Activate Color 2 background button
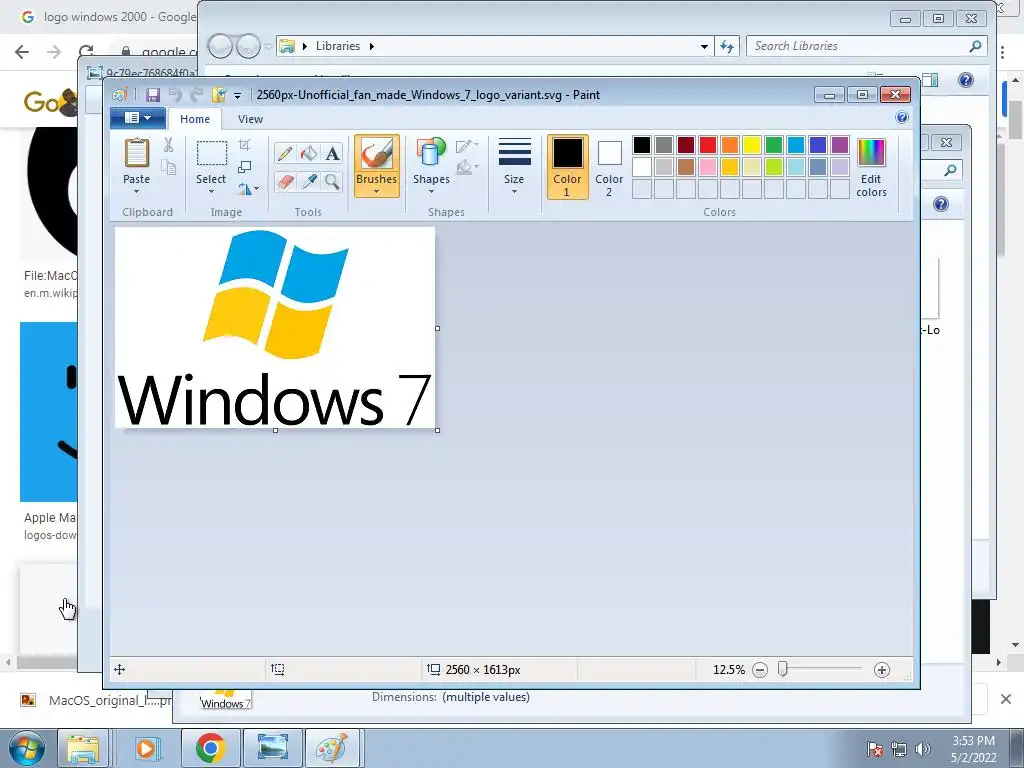 pyautogui.click(x=609, y=167)
